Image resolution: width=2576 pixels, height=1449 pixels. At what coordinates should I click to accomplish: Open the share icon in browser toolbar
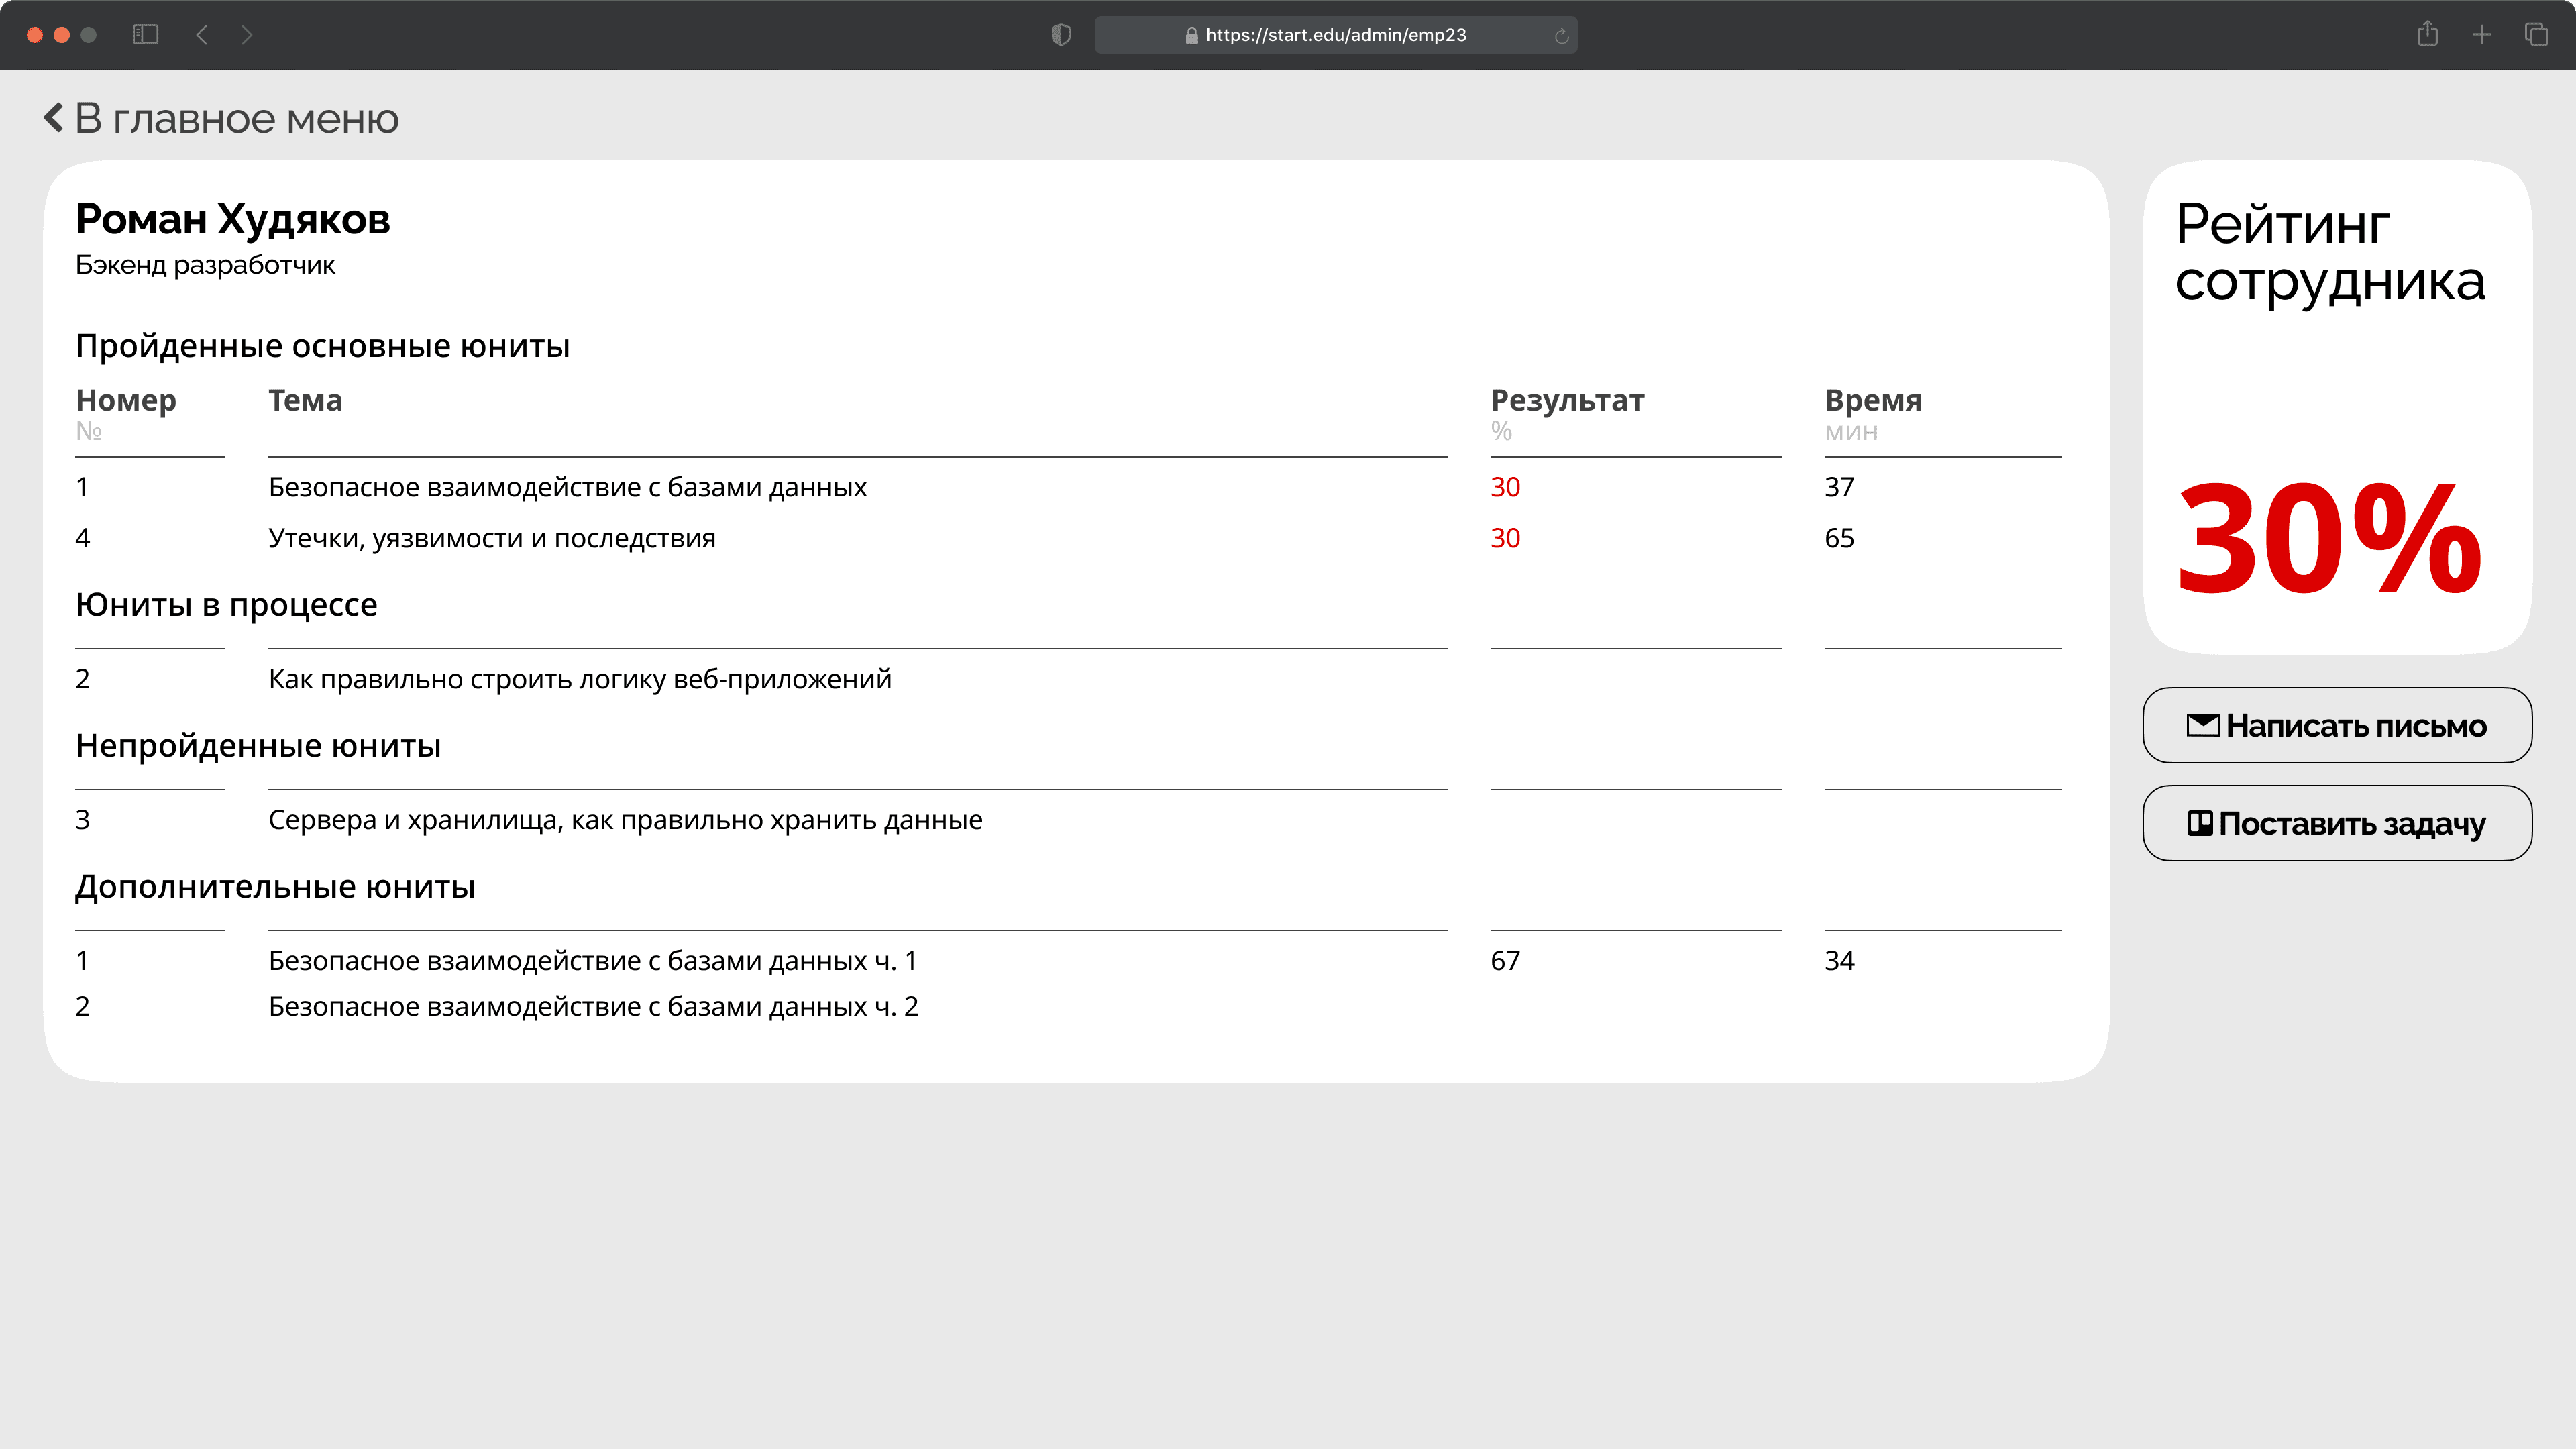point(2427,34)
